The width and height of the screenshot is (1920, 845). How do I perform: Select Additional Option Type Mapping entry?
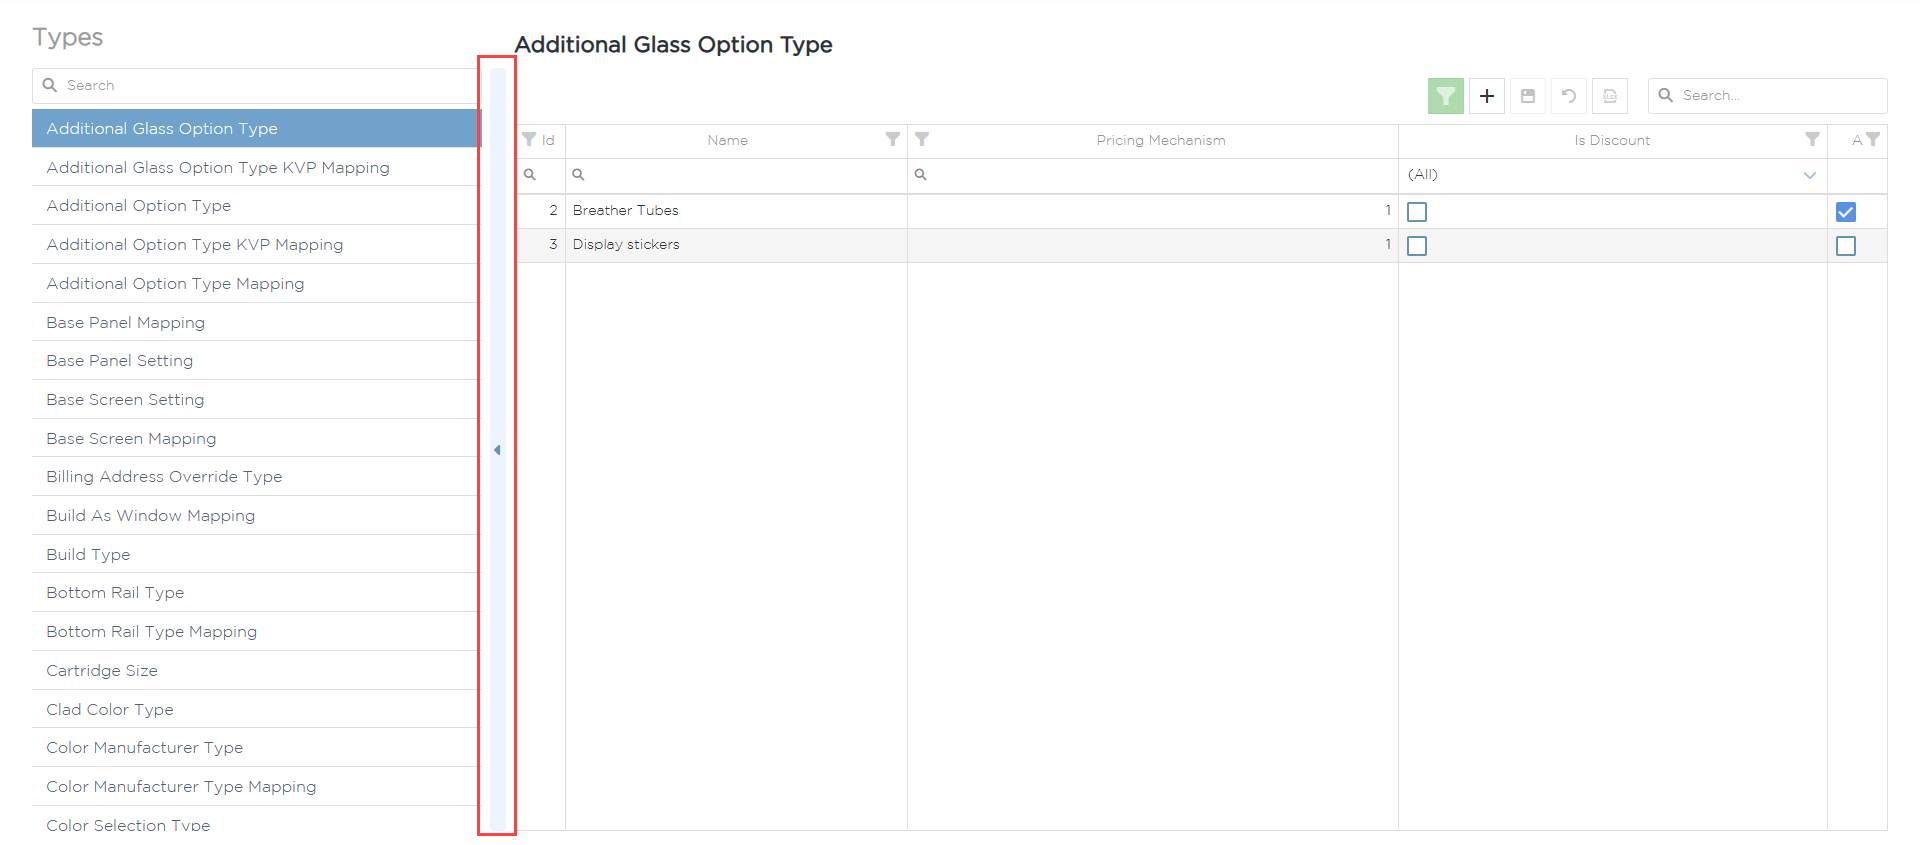(x=256, y=283)
